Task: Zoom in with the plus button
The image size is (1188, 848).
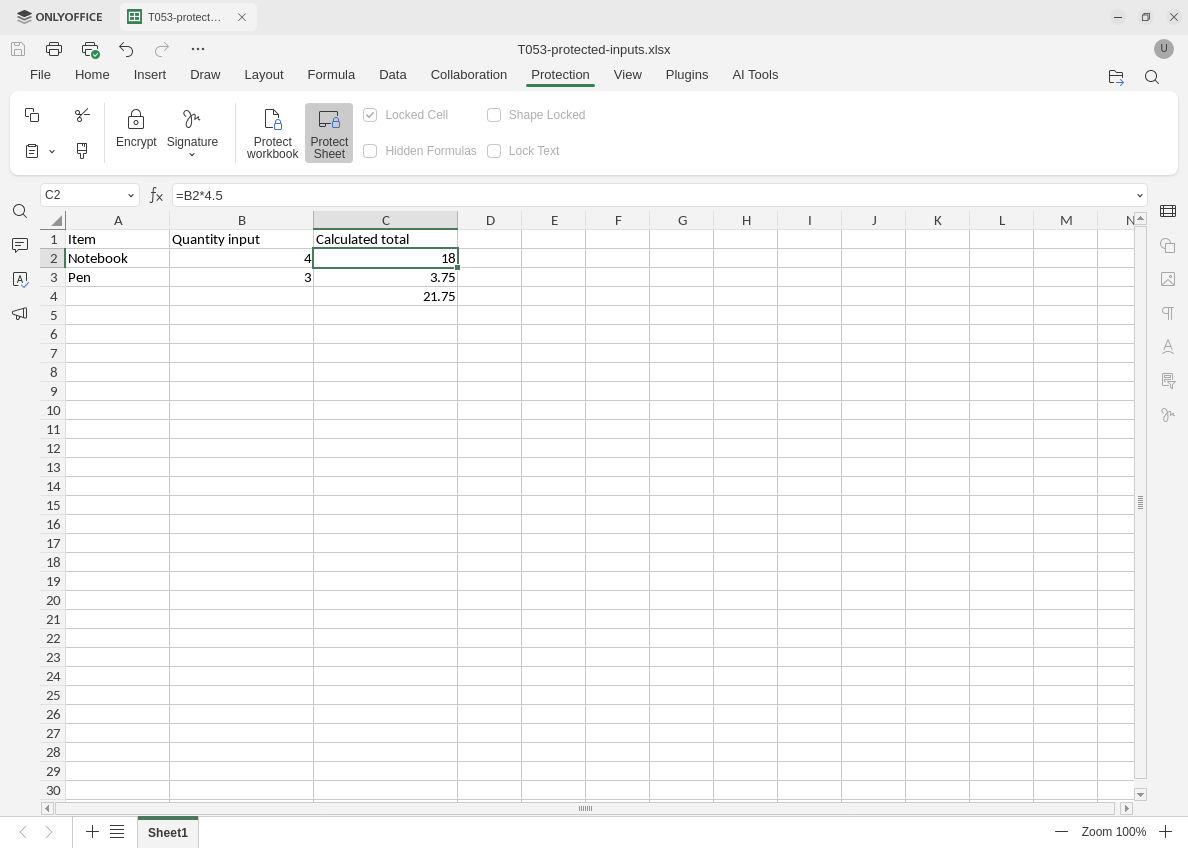Action: (x=1165, y=832)
